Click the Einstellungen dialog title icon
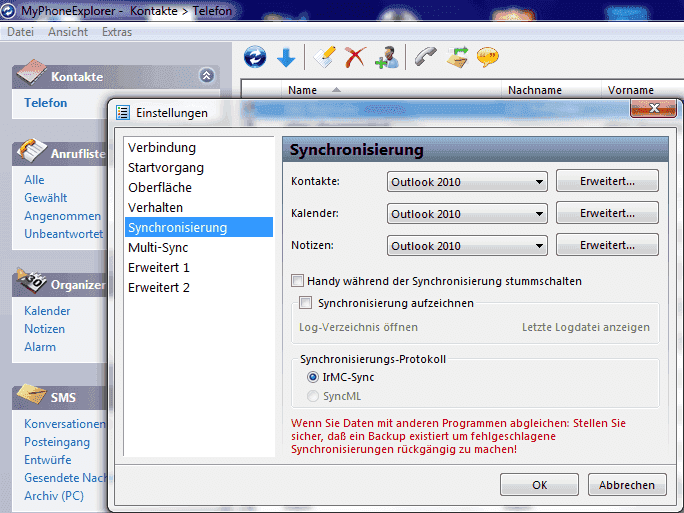The image size is (684, 513). pos(123,113)
